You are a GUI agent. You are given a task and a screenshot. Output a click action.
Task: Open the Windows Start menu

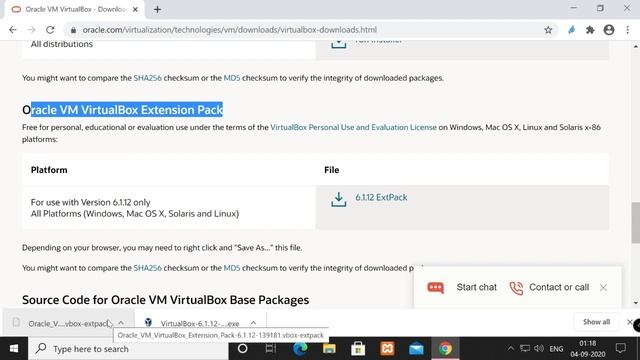(x=14, y=349)
